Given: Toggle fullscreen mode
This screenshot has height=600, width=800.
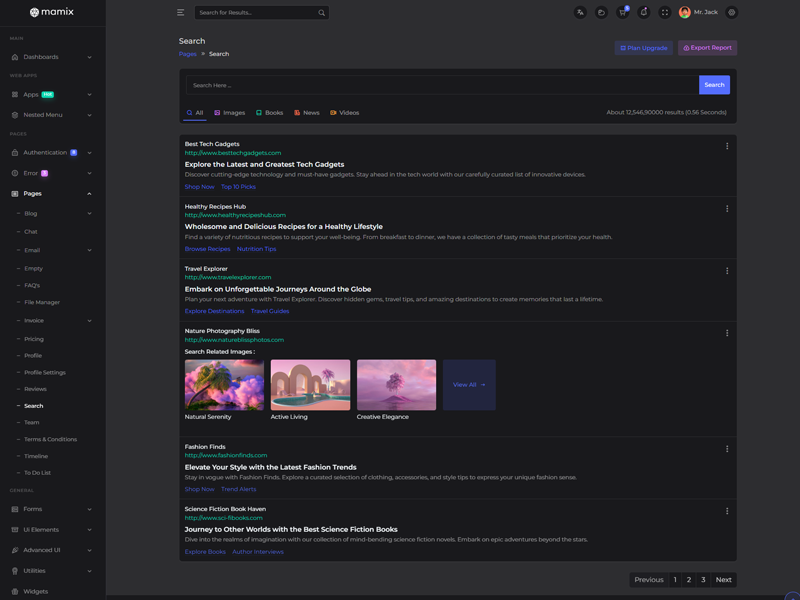Looking at the screenshot, I should click(x=664, y=13).
